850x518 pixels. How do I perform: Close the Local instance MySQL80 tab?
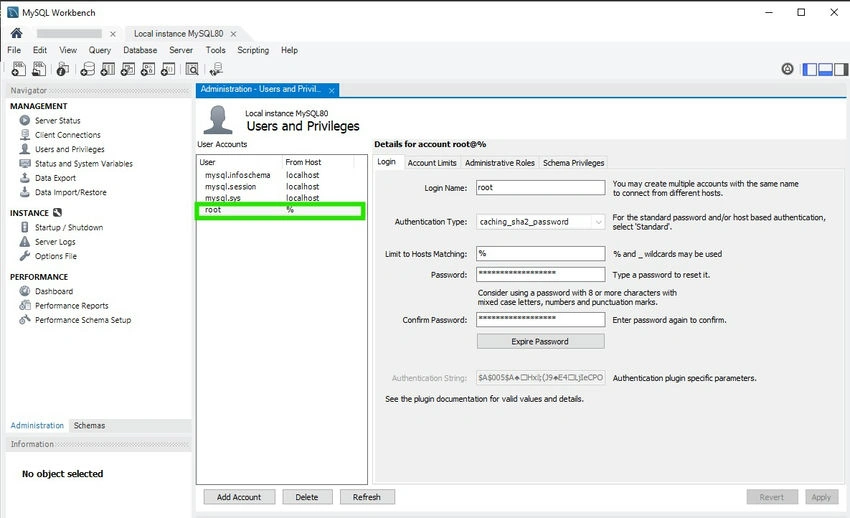234,34
